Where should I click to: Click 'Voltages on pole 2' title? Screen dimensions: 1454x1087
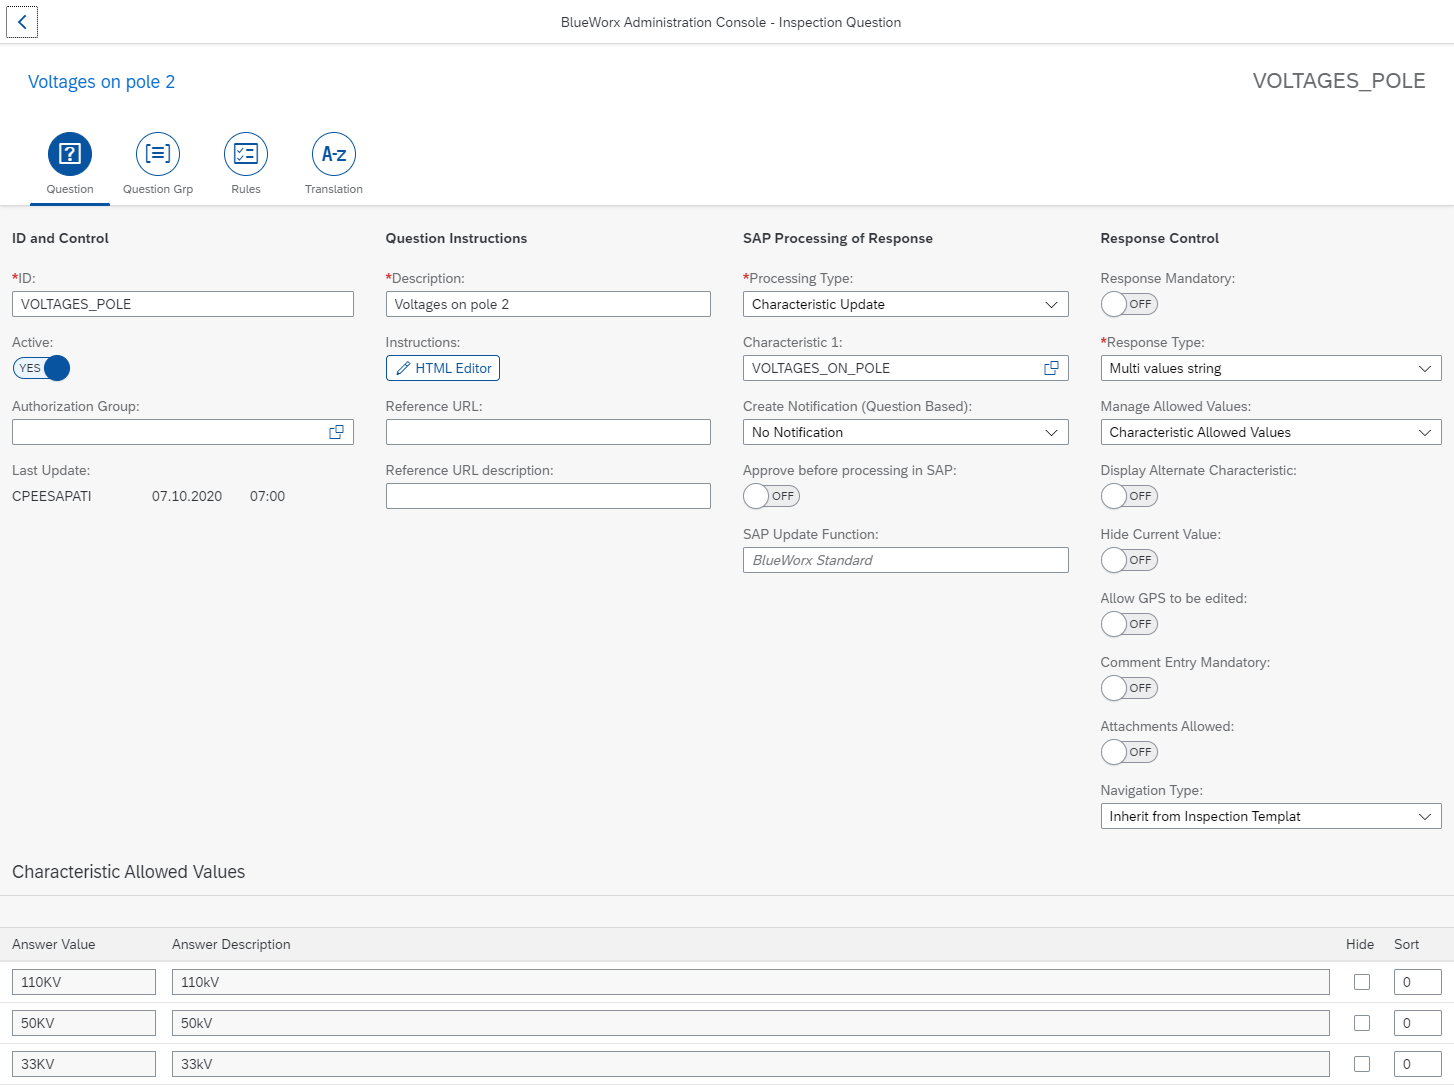click(101, 82)
